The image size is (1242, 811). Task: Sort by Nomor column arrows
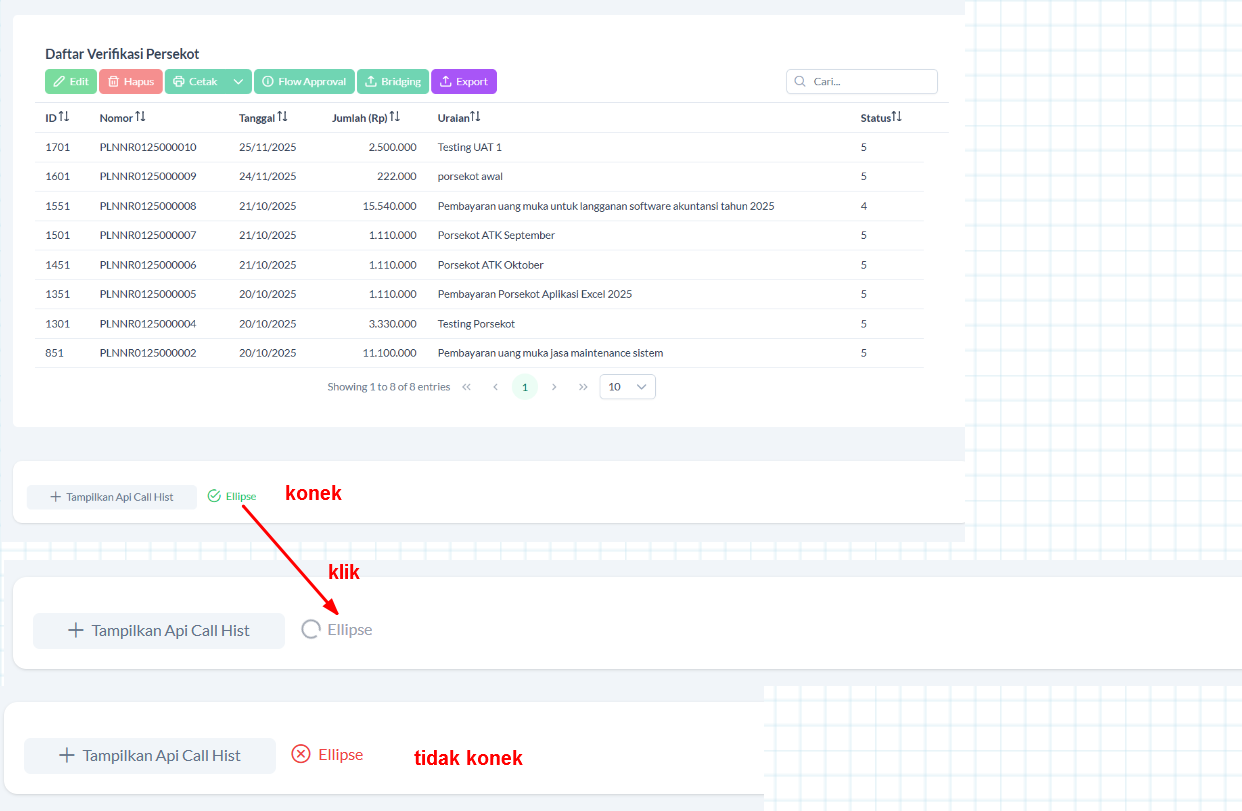[x=141, y=117]
